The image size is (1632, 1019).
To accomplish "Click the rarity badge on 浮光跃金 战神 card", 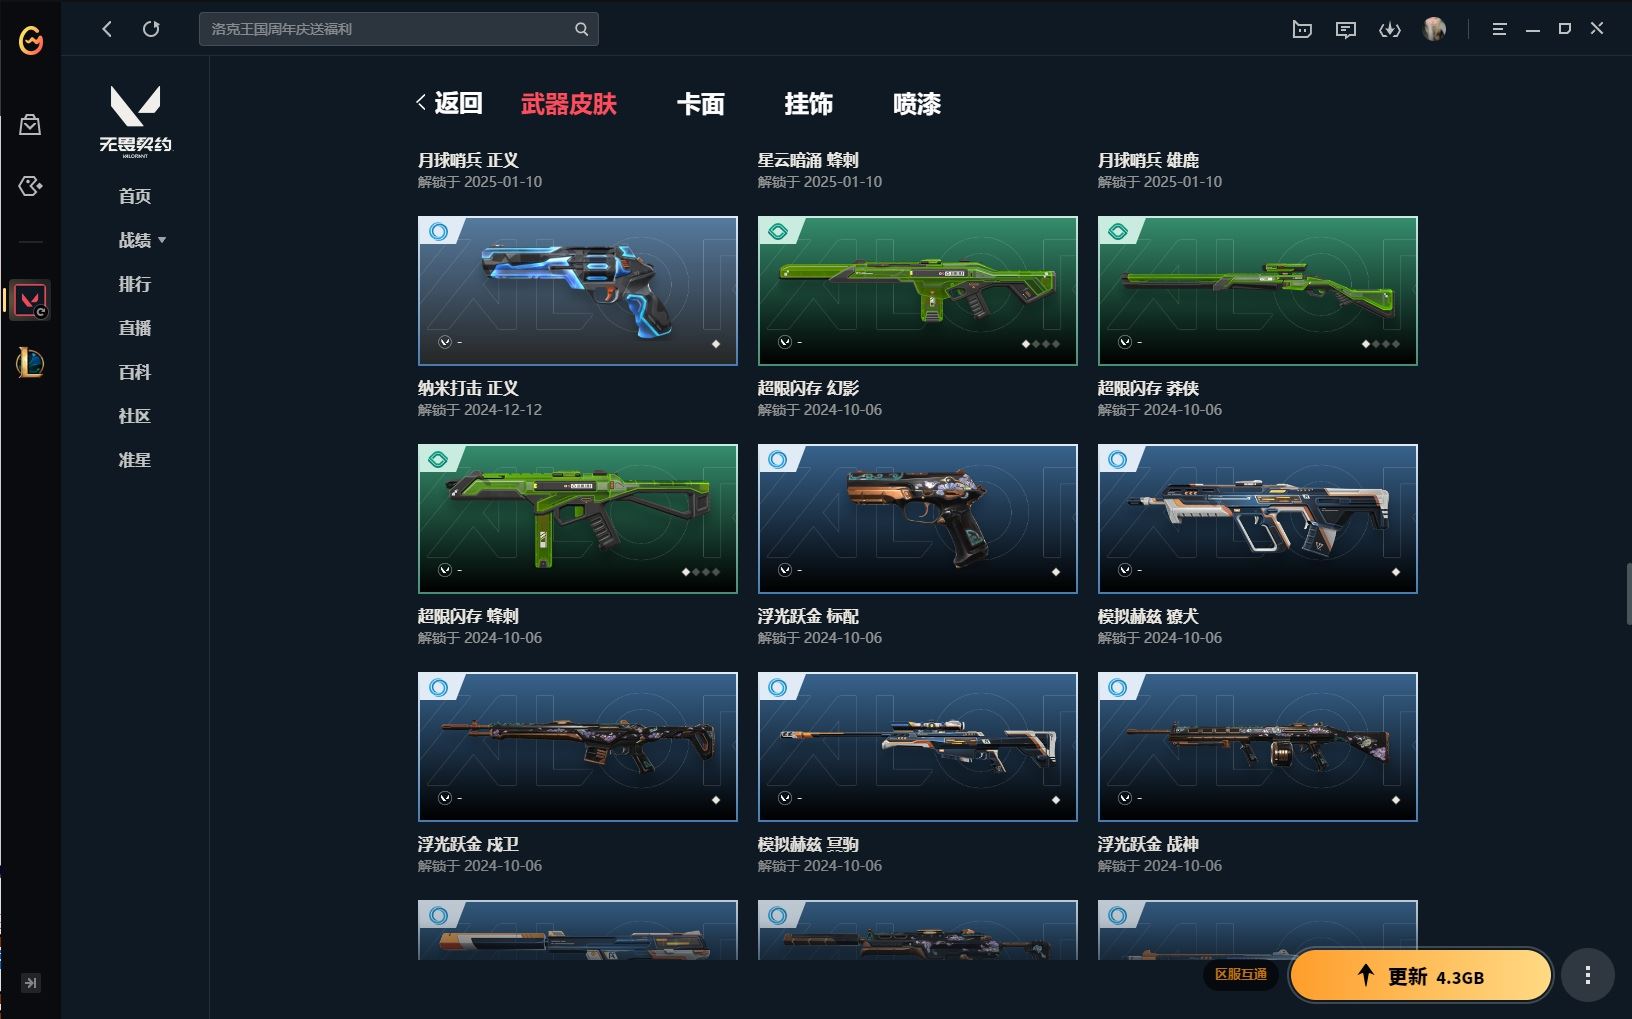I will (x=1118, y=688).
